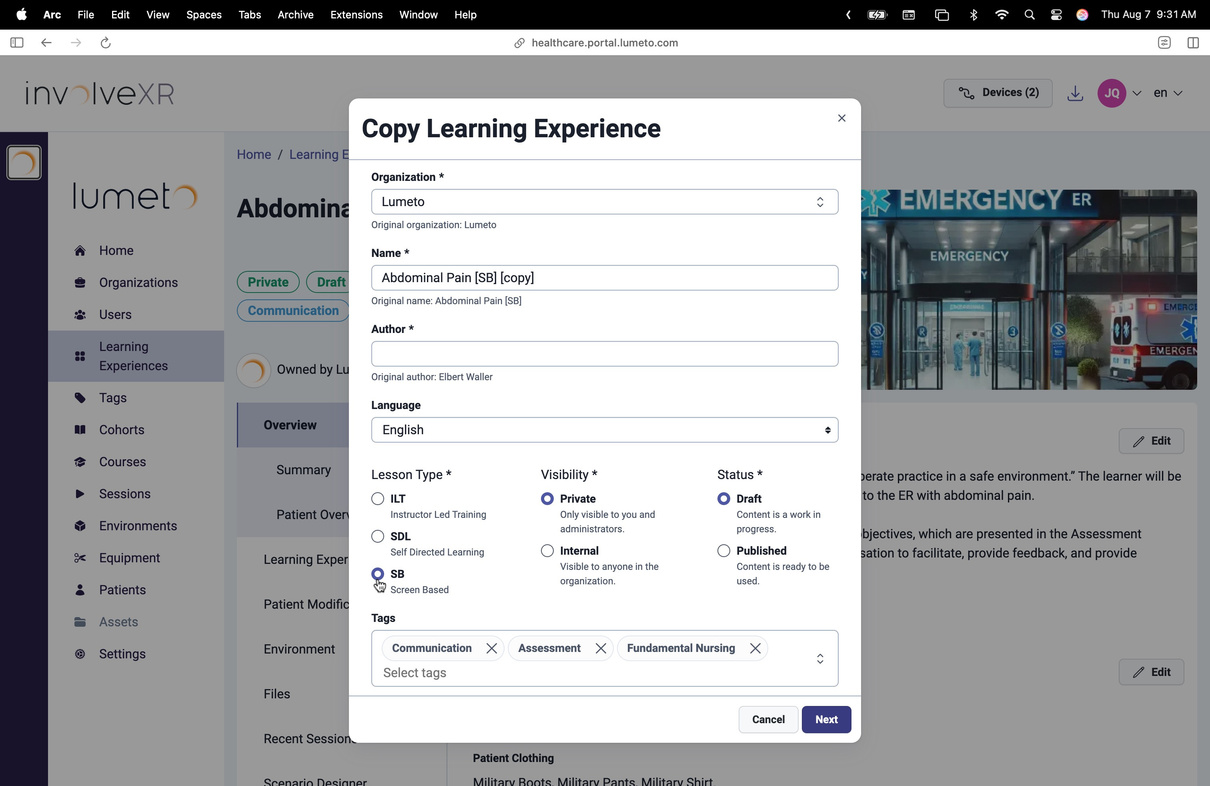Select Private visibility radio

pos(547,498)
